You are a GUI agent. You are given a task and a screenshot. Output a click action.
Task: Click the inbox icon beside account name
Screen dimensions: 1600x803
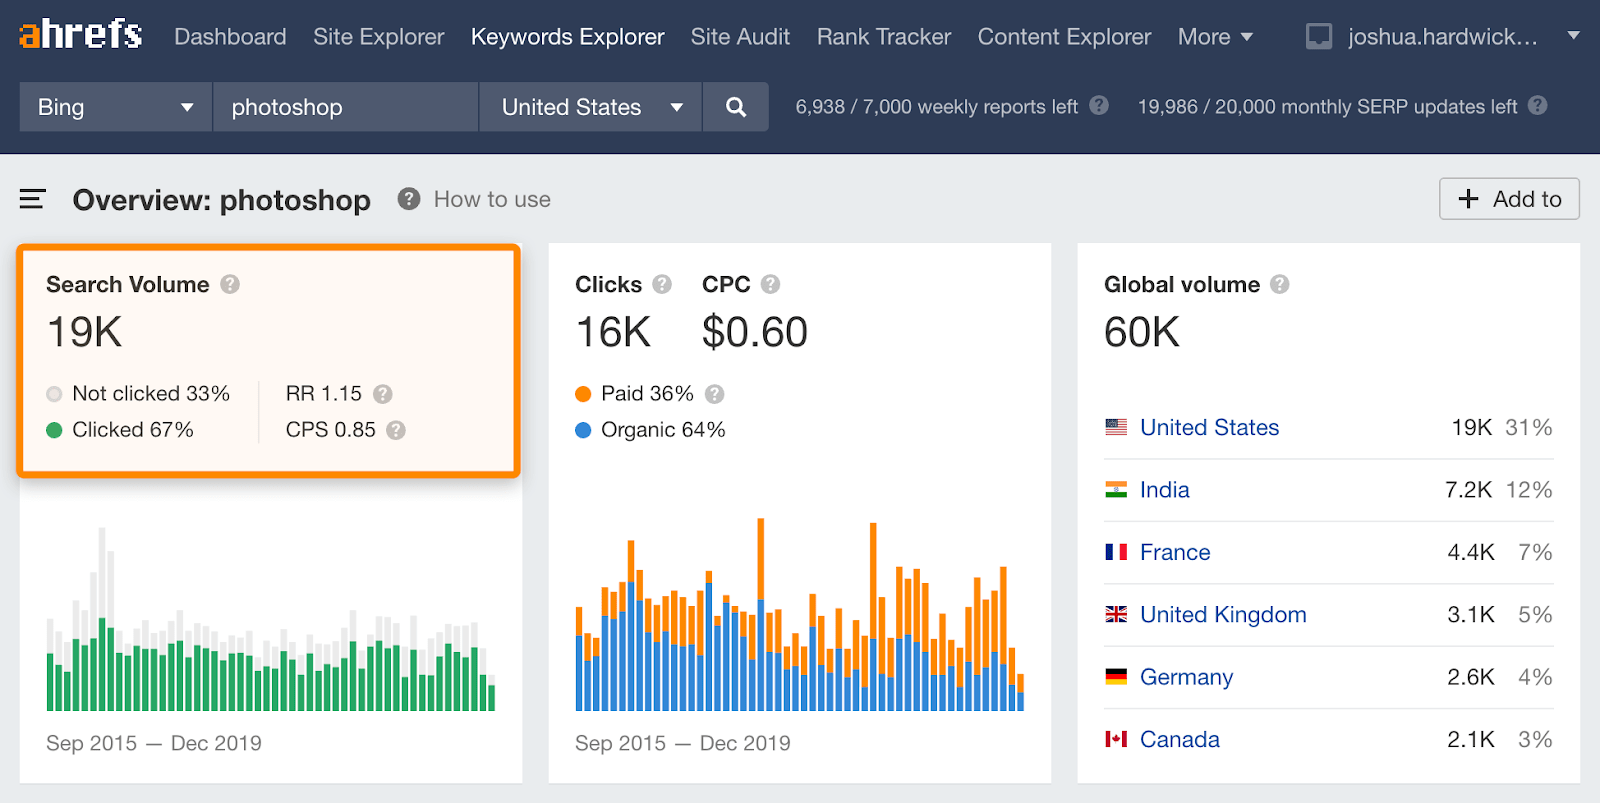click(1319, 37)
